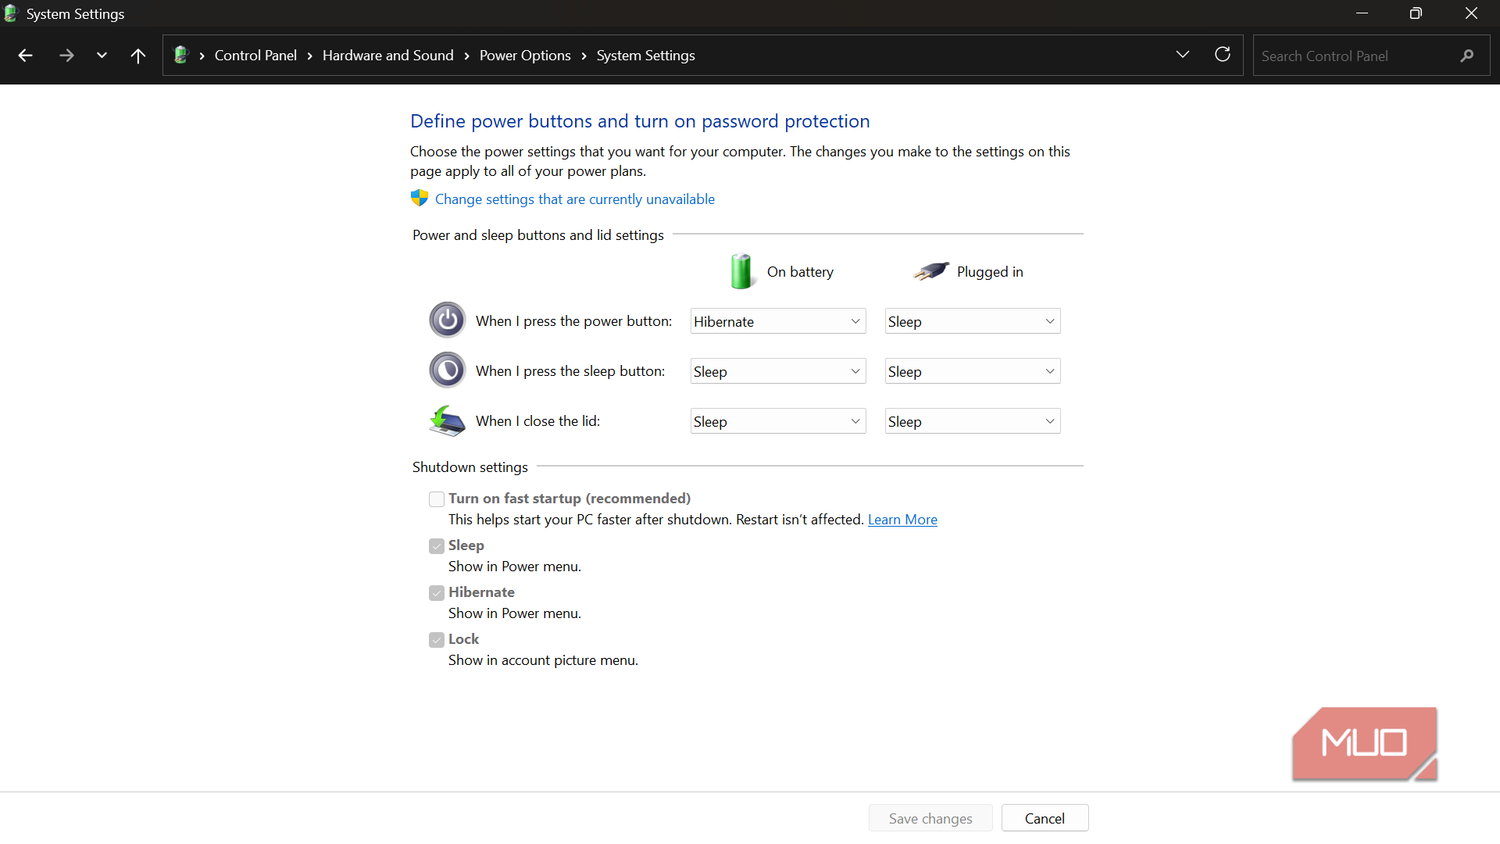Navigate to Power Options breadcrumb

(x=525, y=56)
